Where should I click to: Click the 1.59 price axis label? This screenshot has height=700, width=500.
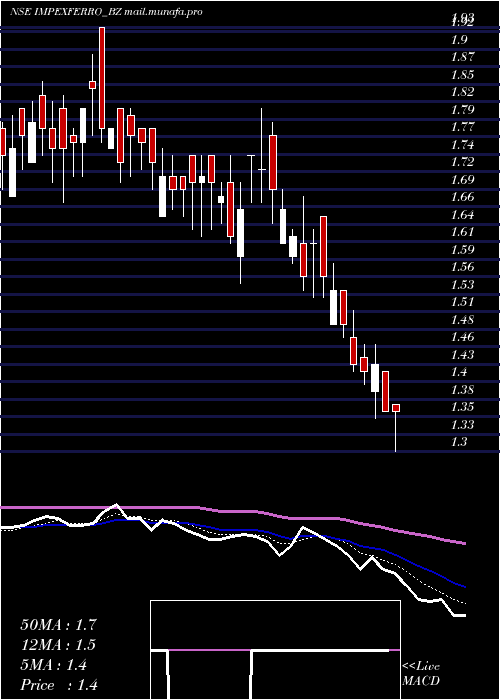click(462, 250)
